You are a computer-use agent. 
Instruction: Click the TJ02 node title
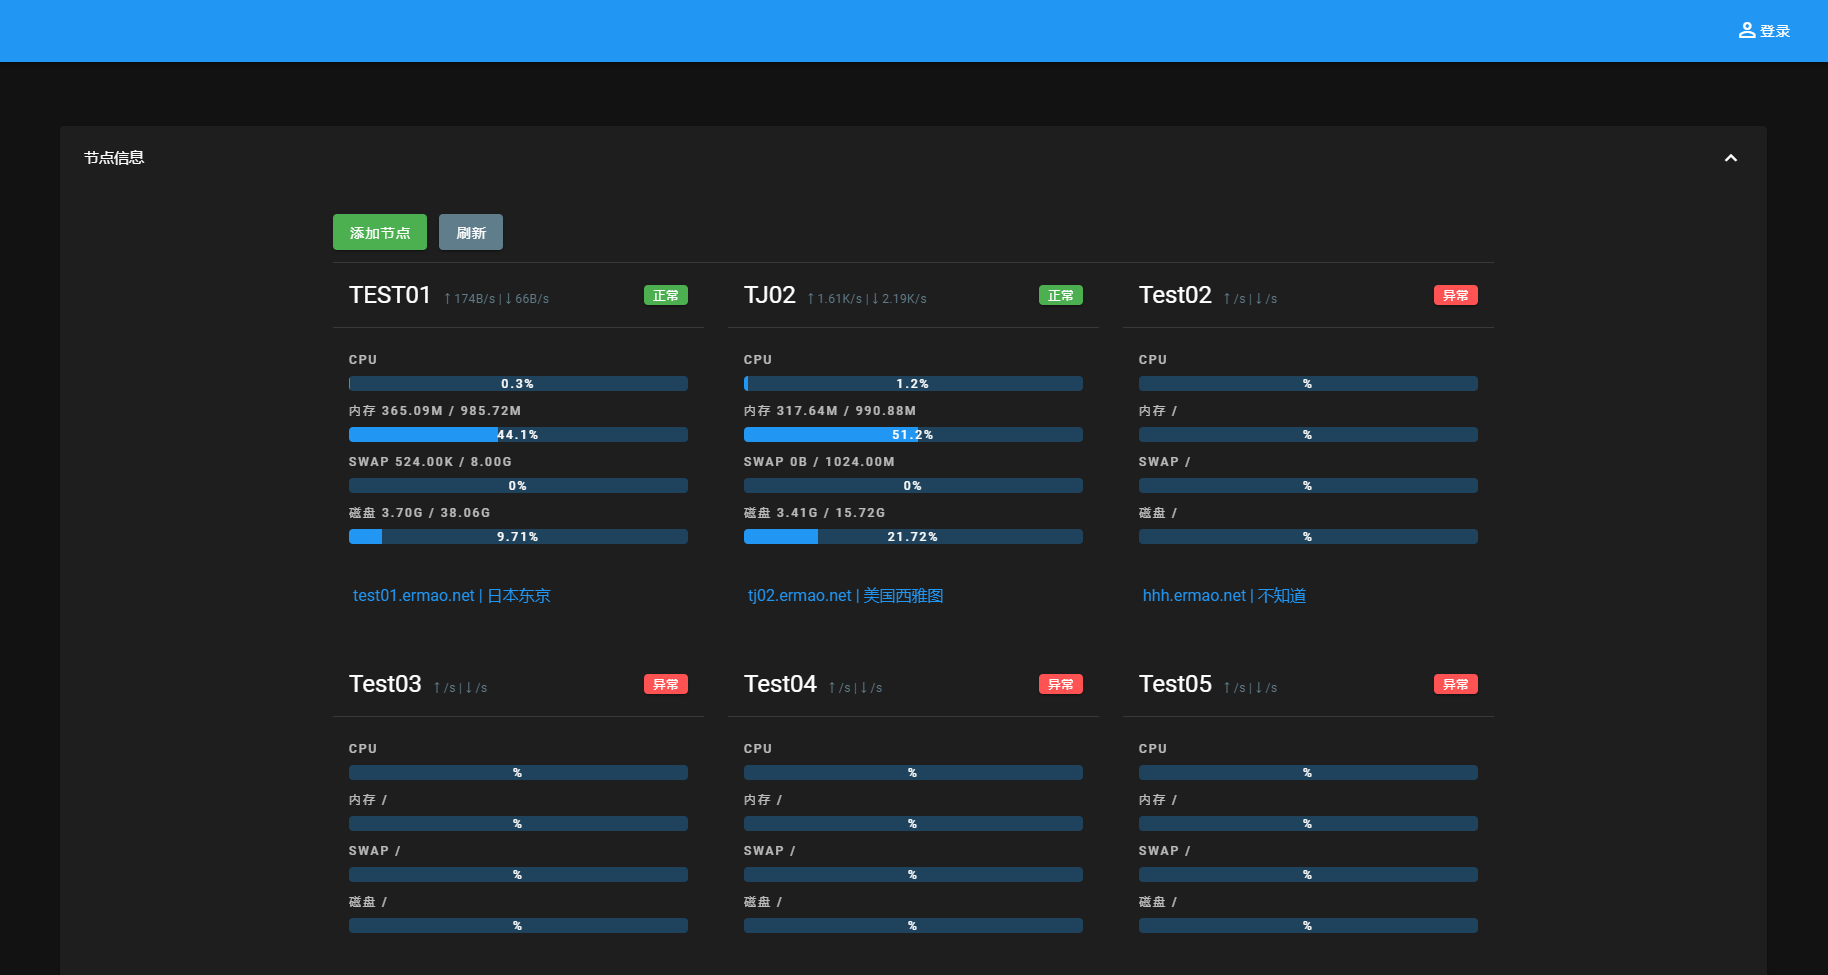point(770,295)
